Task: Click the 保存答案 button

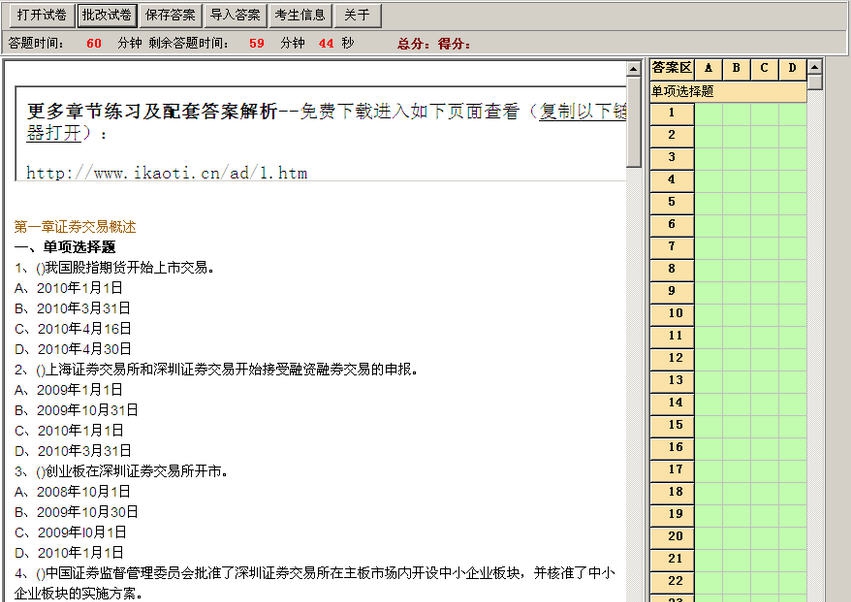Action: (170, 15)
